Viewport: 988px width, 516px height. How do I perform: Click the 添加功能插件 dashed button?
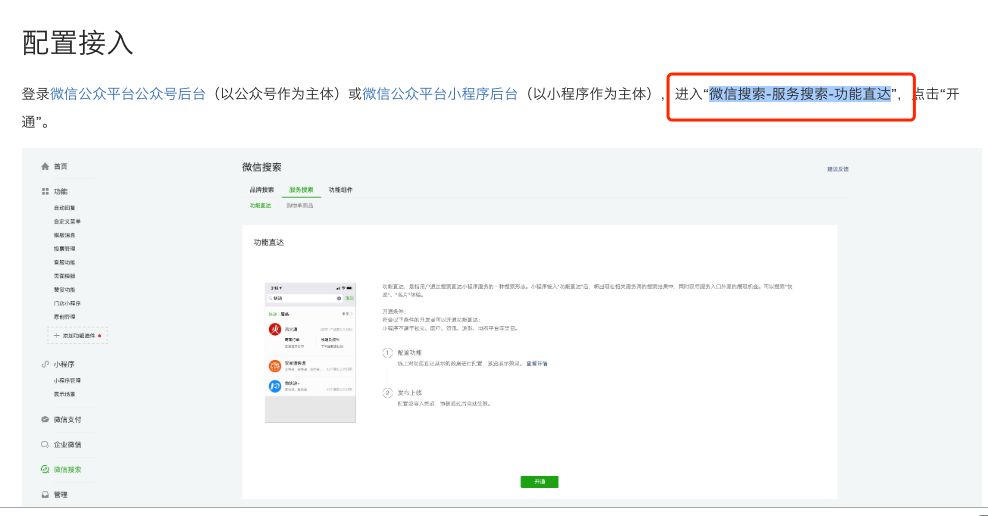pyautogui.click(x=78, y=336)
